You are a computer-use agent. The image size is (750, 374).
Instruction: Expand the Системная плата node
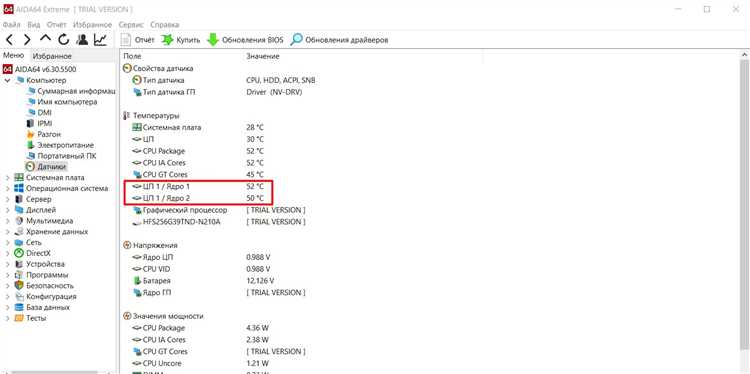pos(7,177)
